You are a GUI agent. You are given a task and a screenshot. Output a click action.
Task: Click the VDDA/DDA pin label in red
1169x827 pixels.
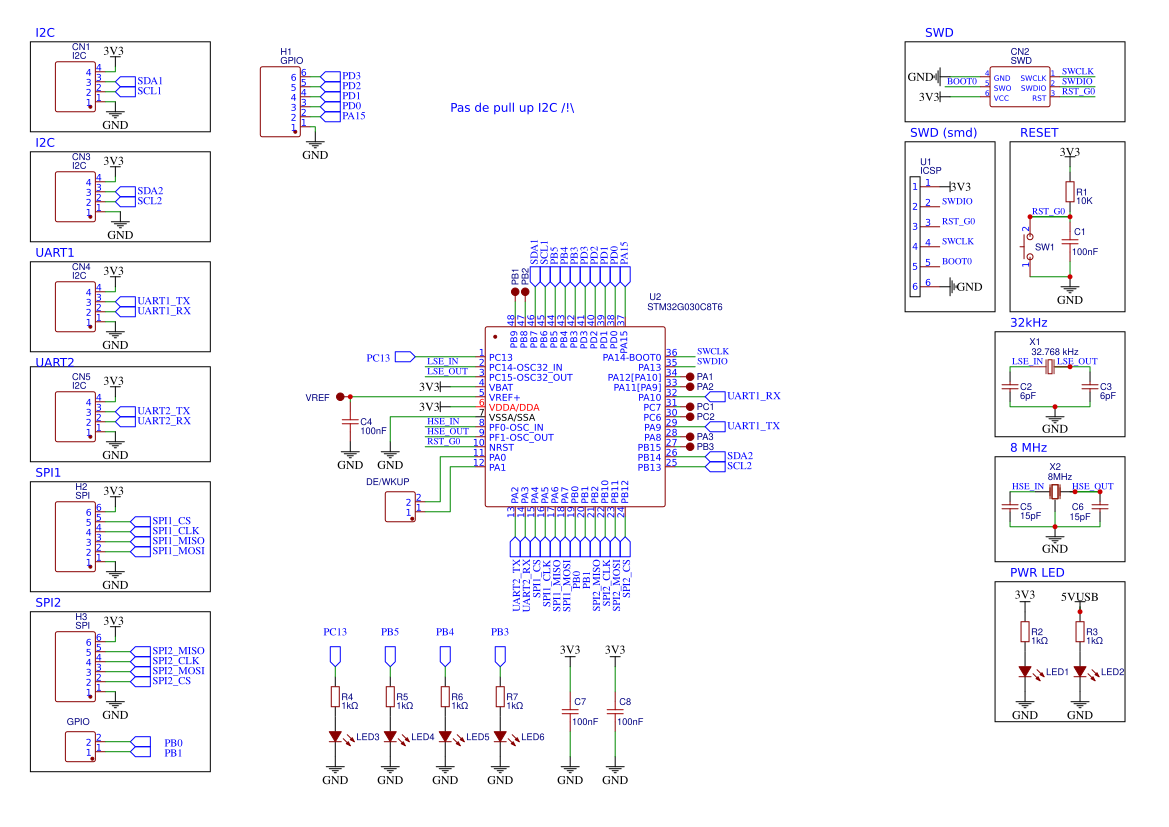pos(514,407)
